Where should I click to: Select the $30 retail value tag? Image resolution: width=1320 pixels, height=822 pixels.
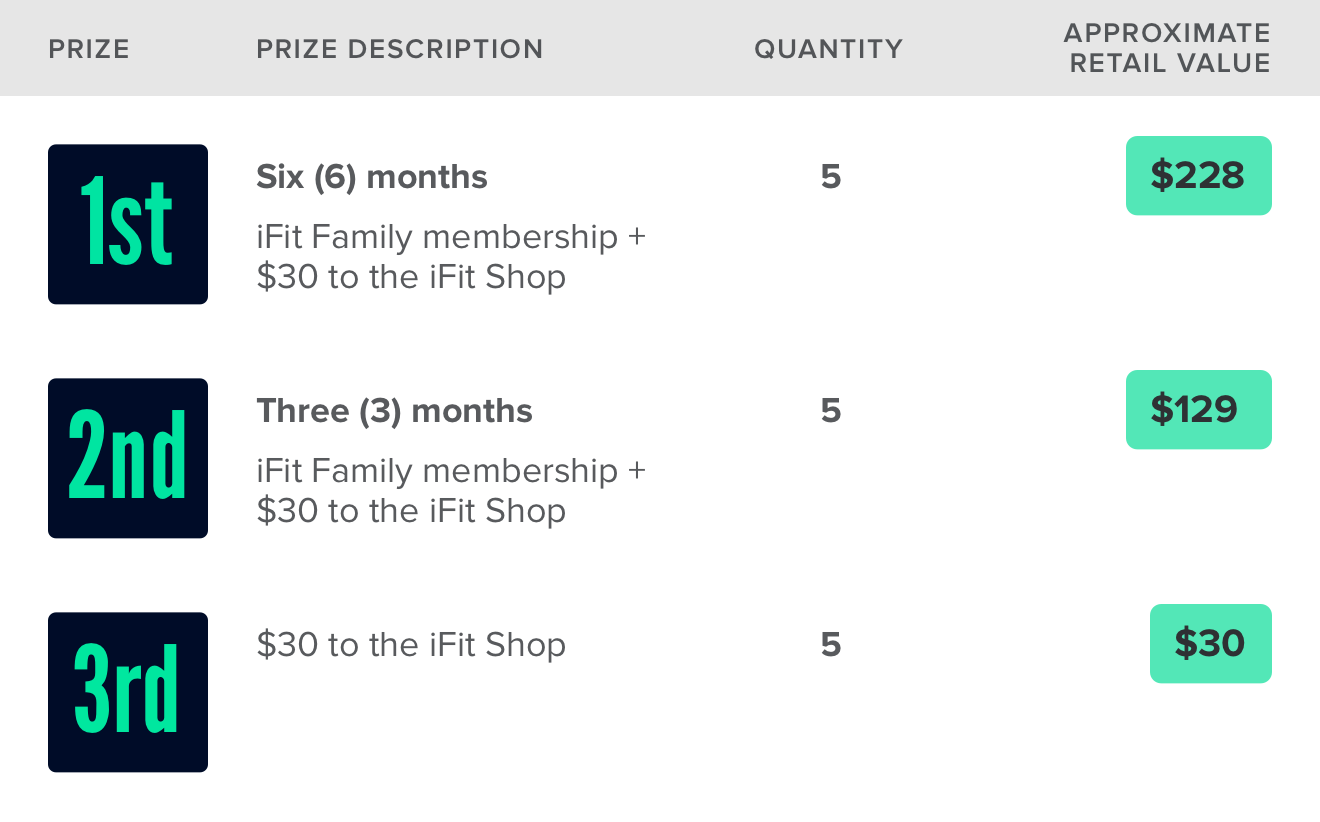pyautogui.click(x=1210, y=644)
